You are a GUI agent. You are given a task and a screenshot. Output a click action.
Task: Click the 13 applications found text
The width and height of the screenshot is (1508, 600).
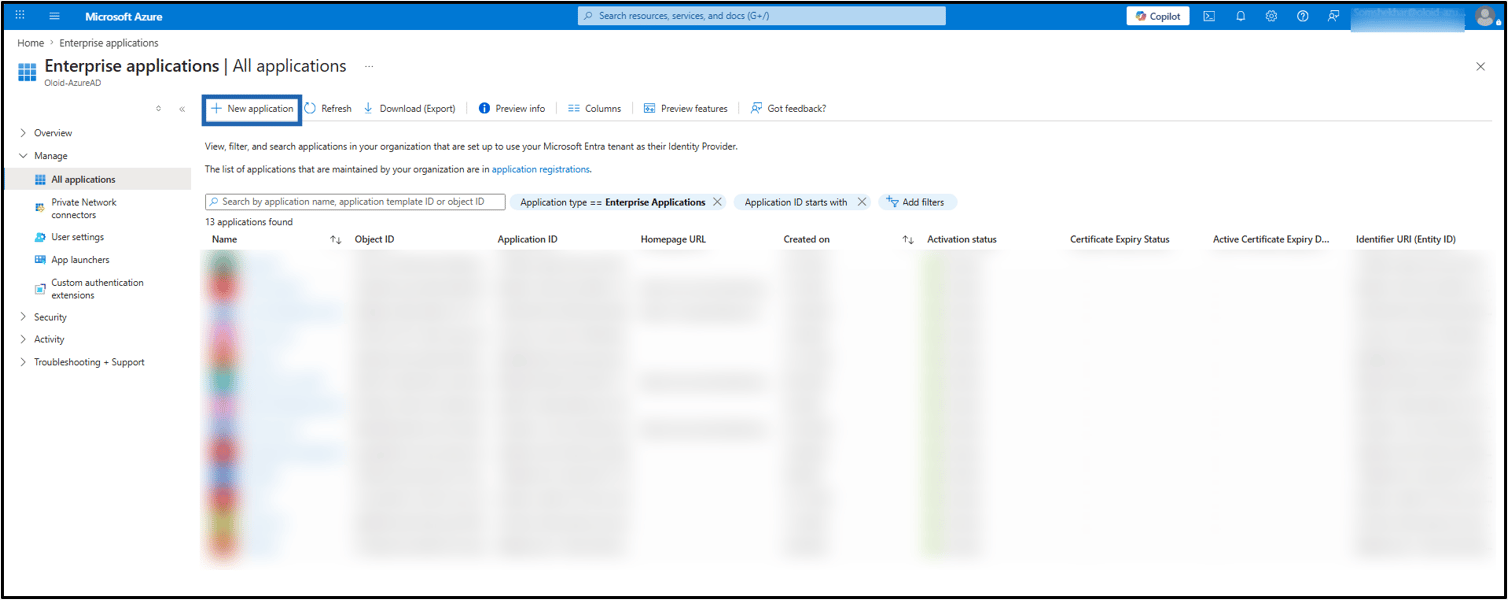point(249,222)
